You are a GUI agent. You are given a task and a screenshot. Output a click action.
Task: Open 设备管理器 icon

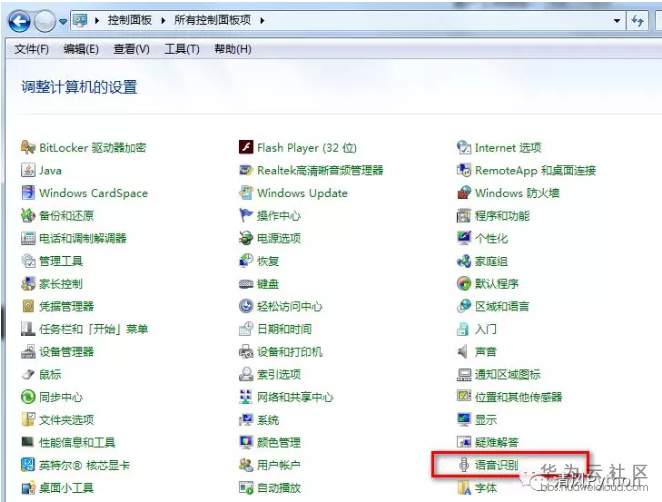coord(28,352)
